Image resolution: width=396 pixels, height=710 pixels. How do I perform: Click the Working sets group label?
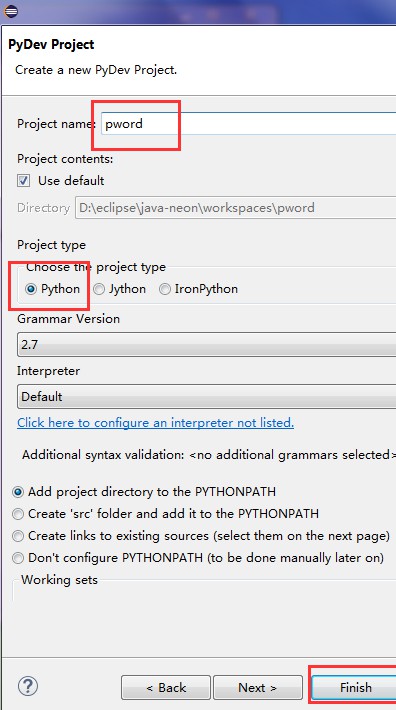pos(59,580)
